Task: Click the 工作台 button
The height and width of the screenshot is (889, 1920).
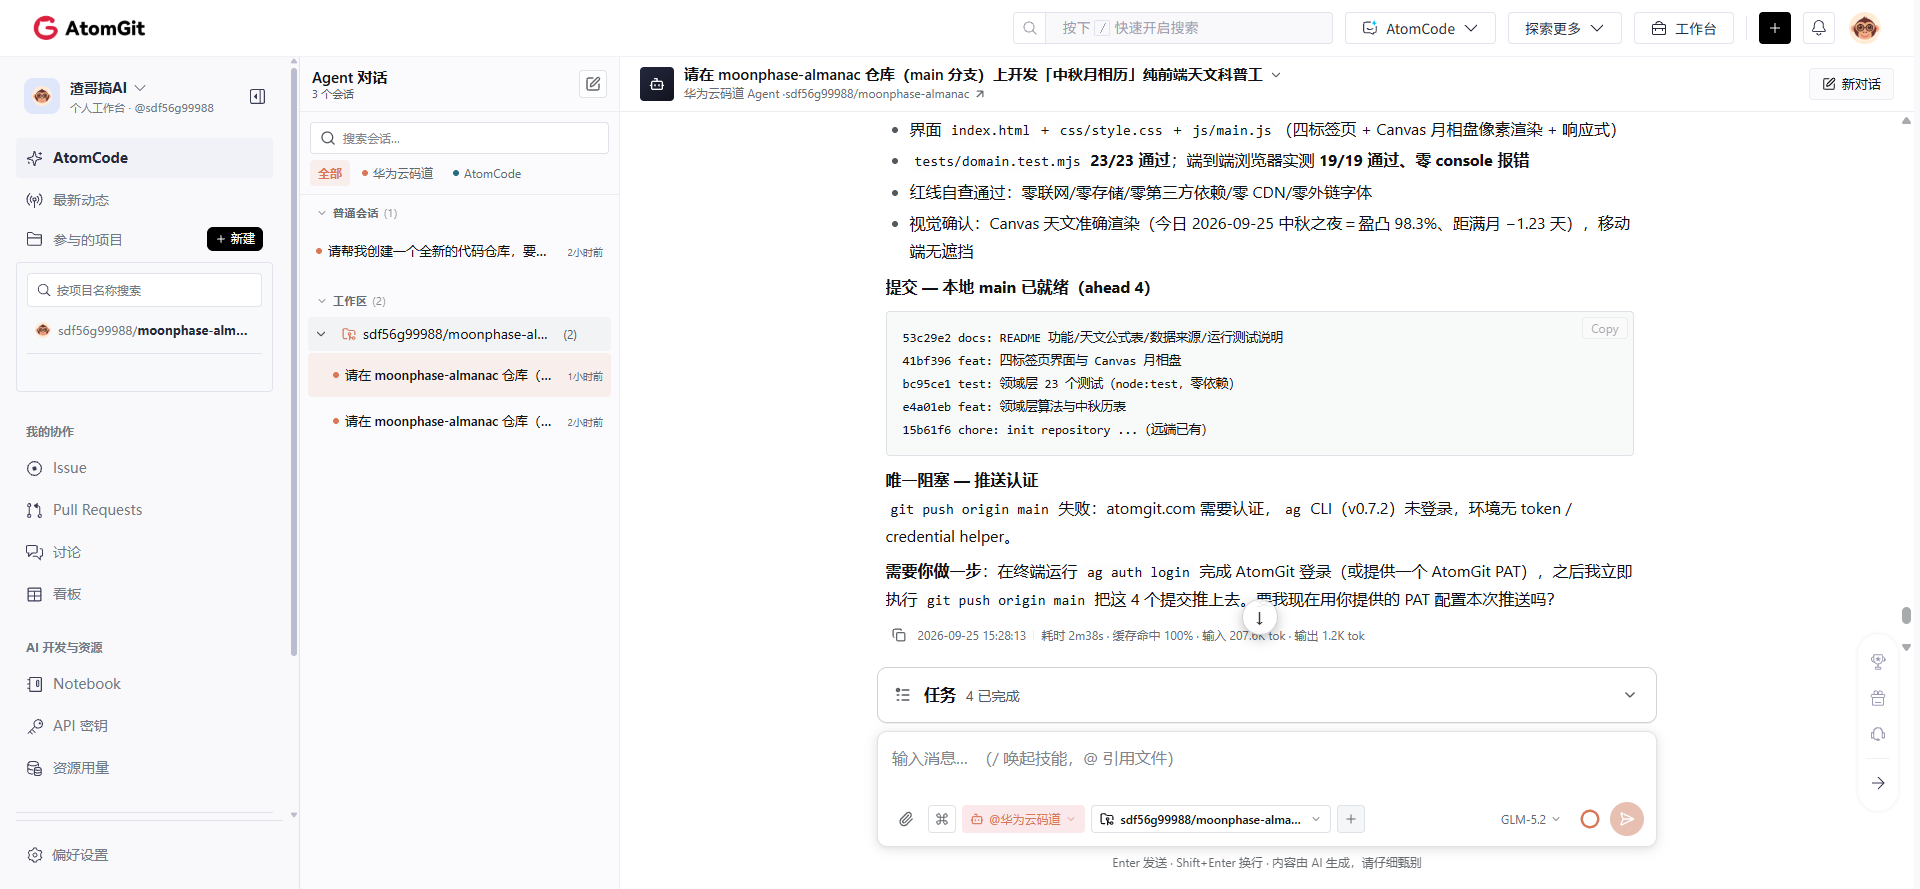Action: [x=1684, y=28]
